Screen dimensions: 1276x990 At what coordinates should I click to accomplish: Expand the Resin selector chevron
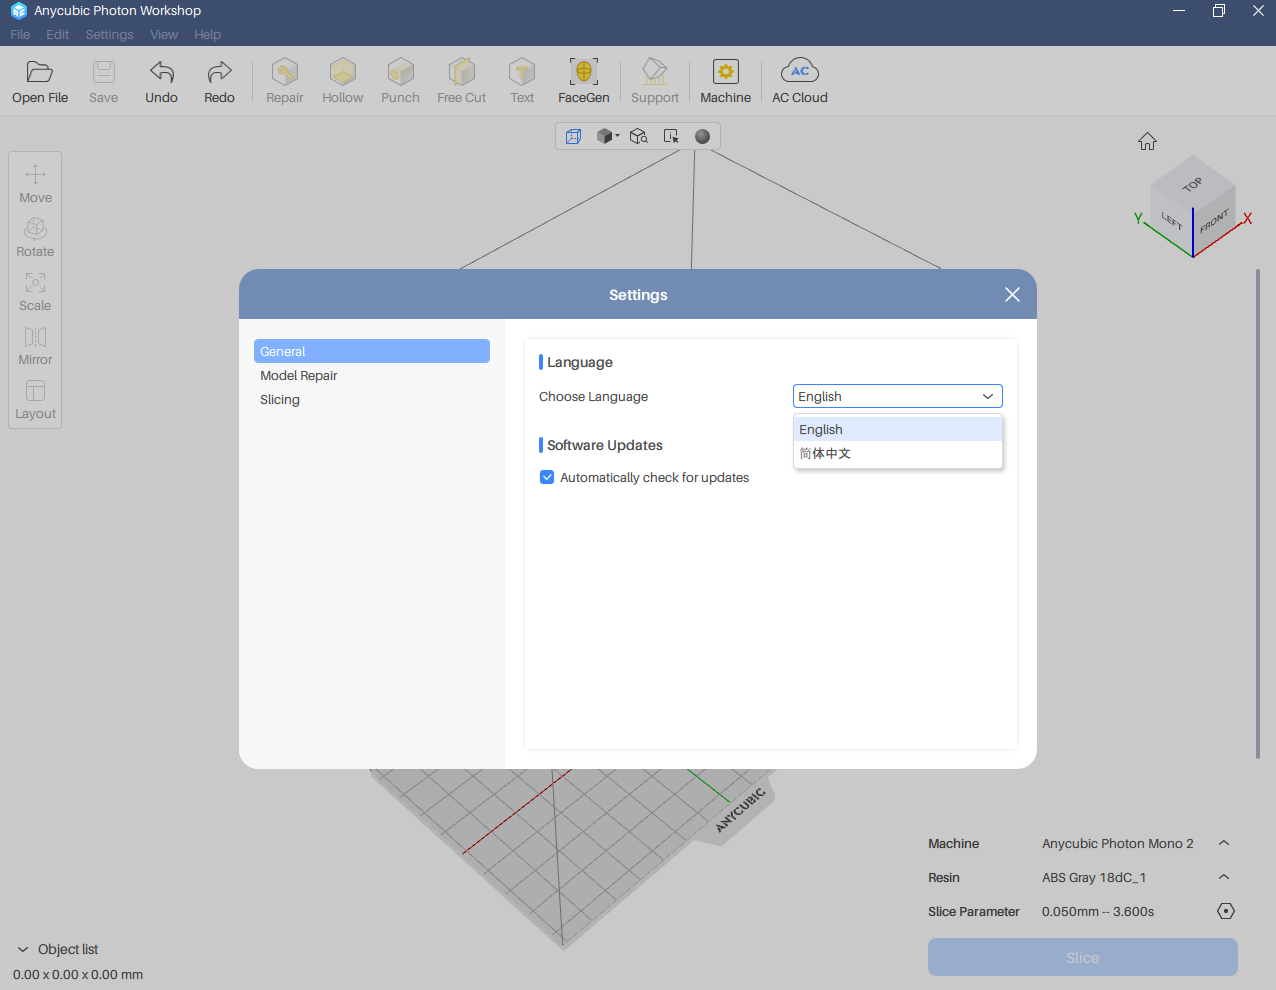click(1224, 877)
